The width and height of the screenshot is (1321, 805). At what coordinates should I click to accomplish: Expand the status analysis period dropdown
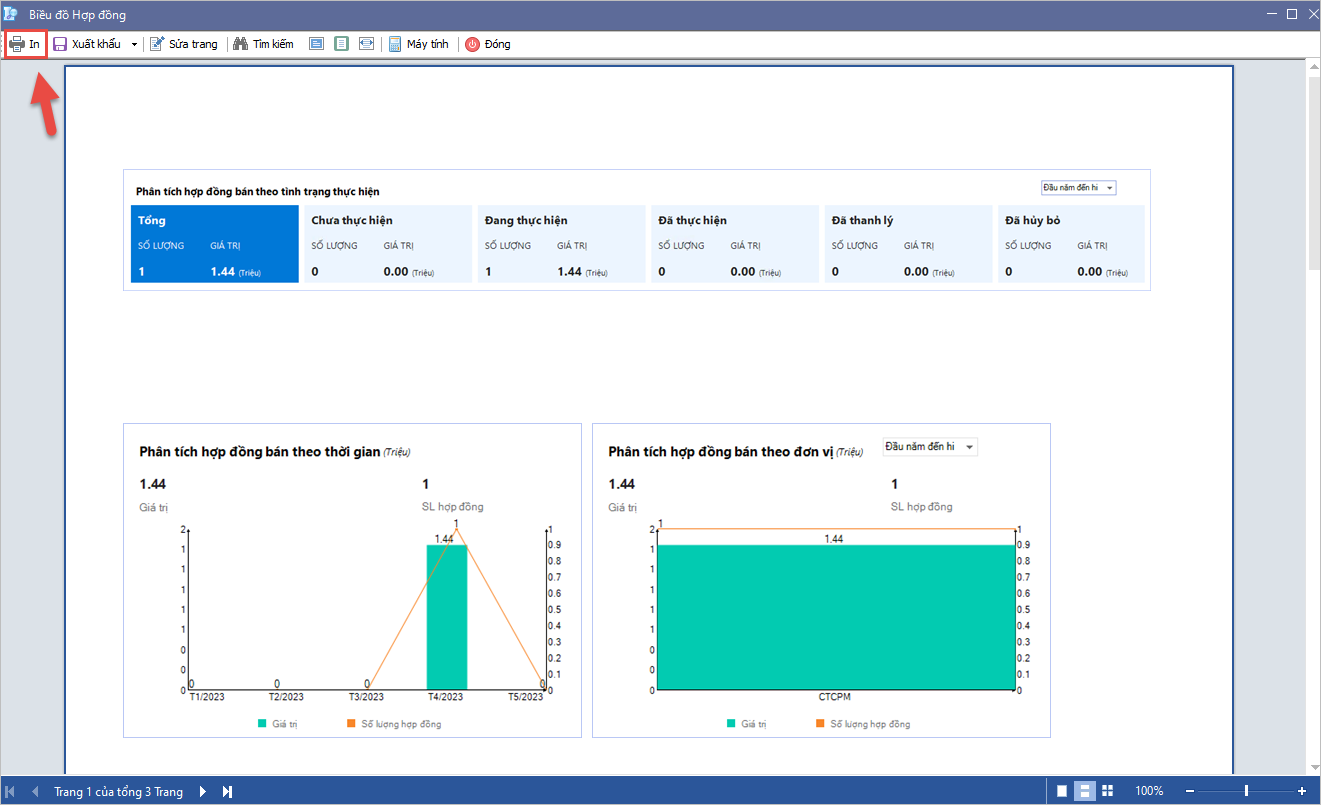(x=1109, y=188)
